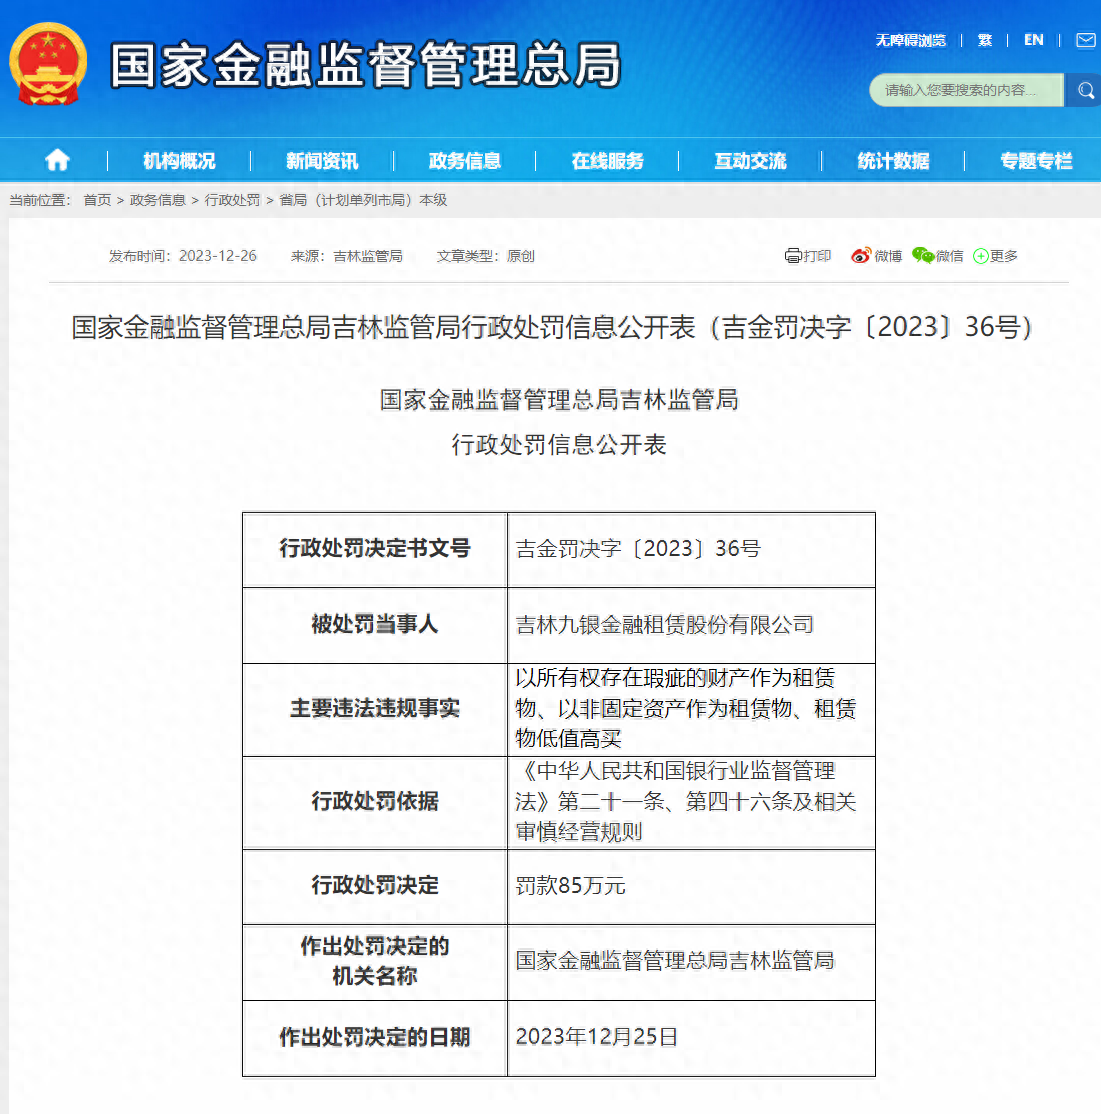This screenshot has width=1101, height=1114.
Task: Share via the Weibo icon
Action: pos(861,256)
